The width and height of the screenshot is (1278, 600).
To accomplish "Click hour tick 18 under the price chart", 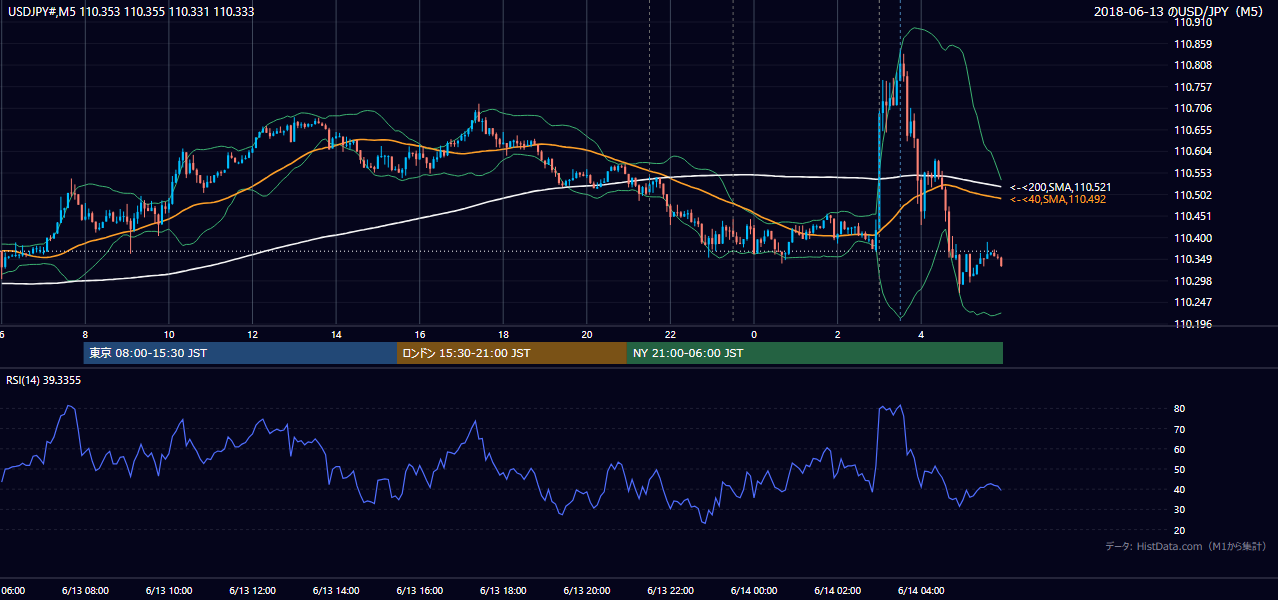I will [x=504, y=334].
